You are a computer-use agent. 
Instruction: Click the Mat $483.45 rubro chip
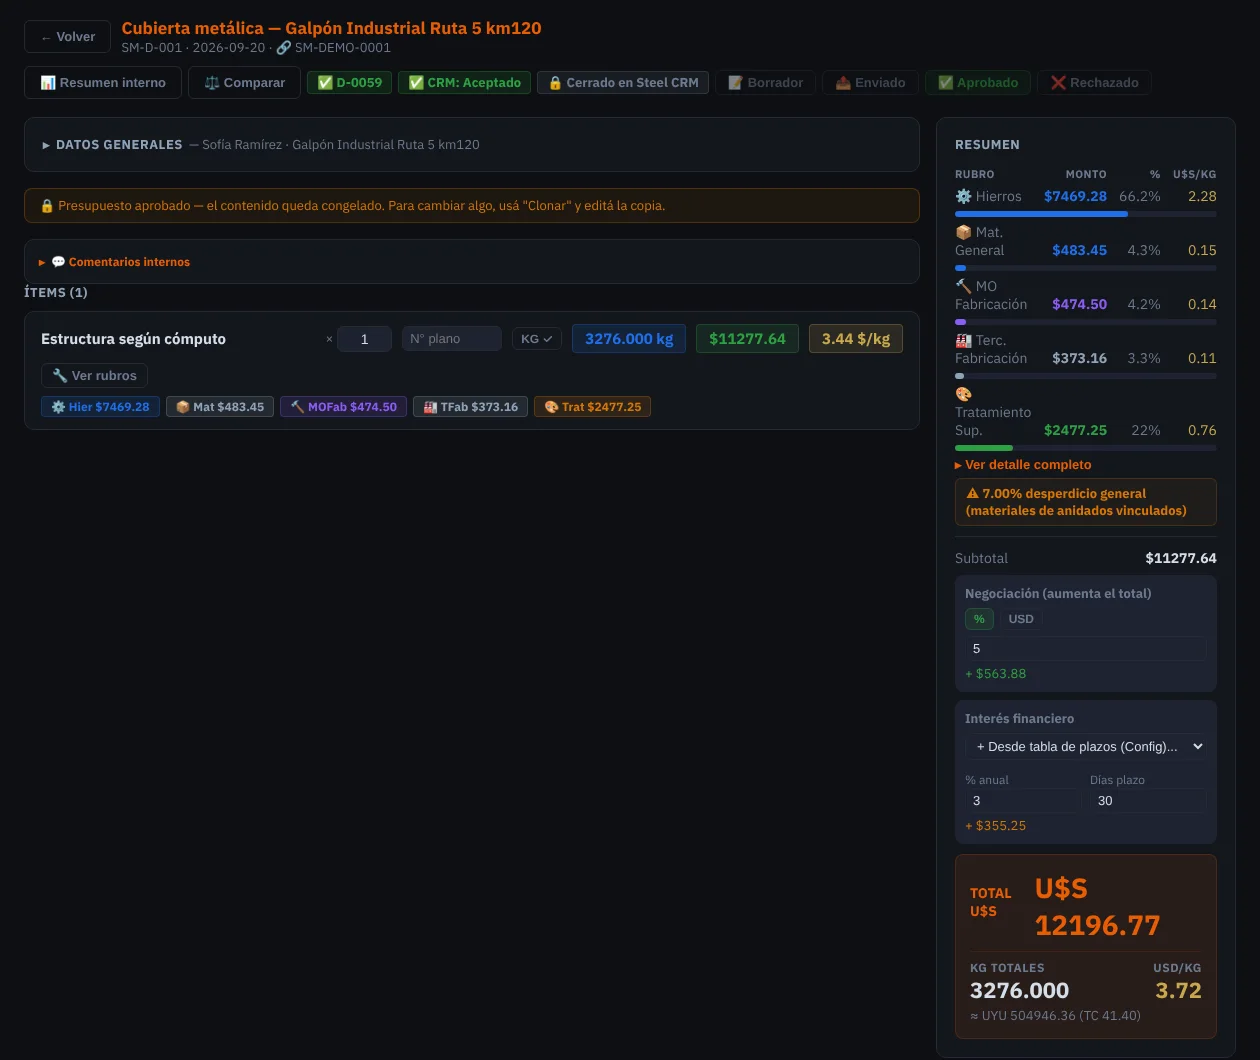click(x=220, y=407)
